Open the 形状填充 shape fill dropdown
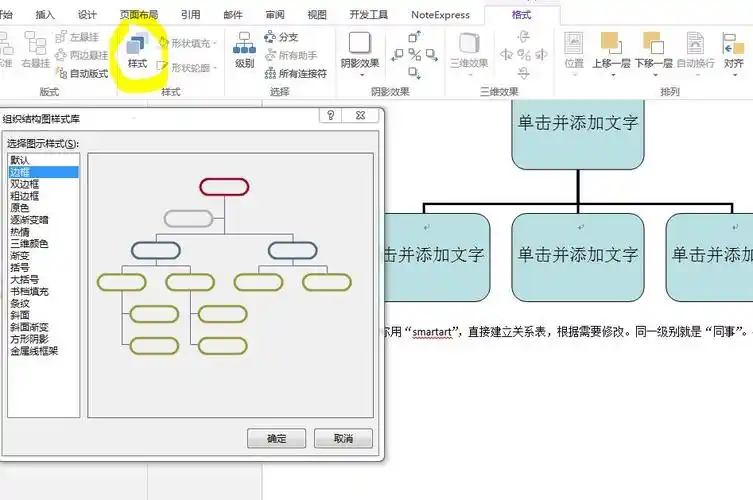This screenshot has width=753, height=500. [188, 43]
